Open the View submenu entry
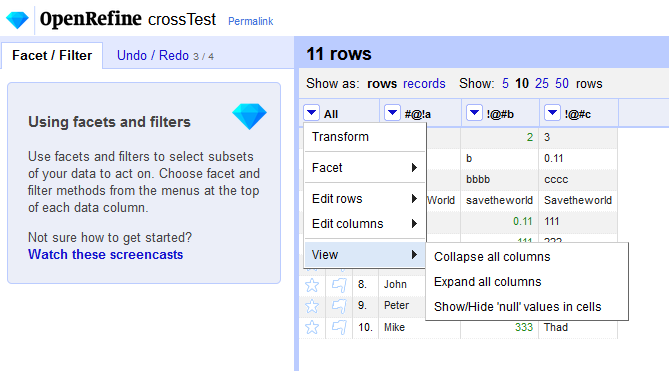Viewport: 669px width, 371px height. [365, 255]
